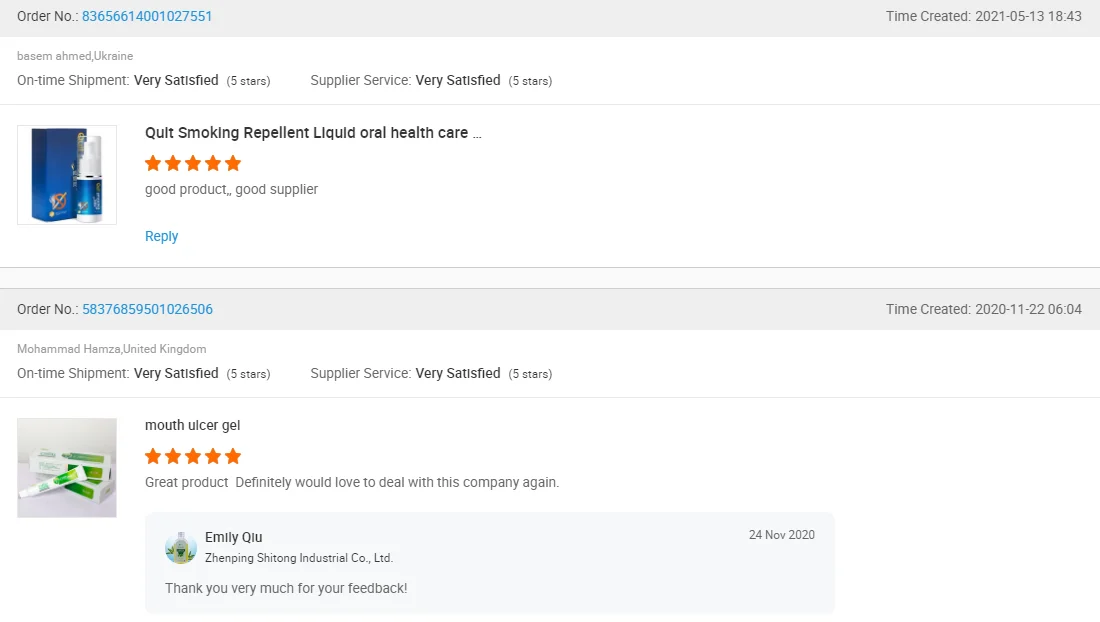Open order number 83656614001027551
Viewport: 1100px width, 622px height.
tap(147, 16)
